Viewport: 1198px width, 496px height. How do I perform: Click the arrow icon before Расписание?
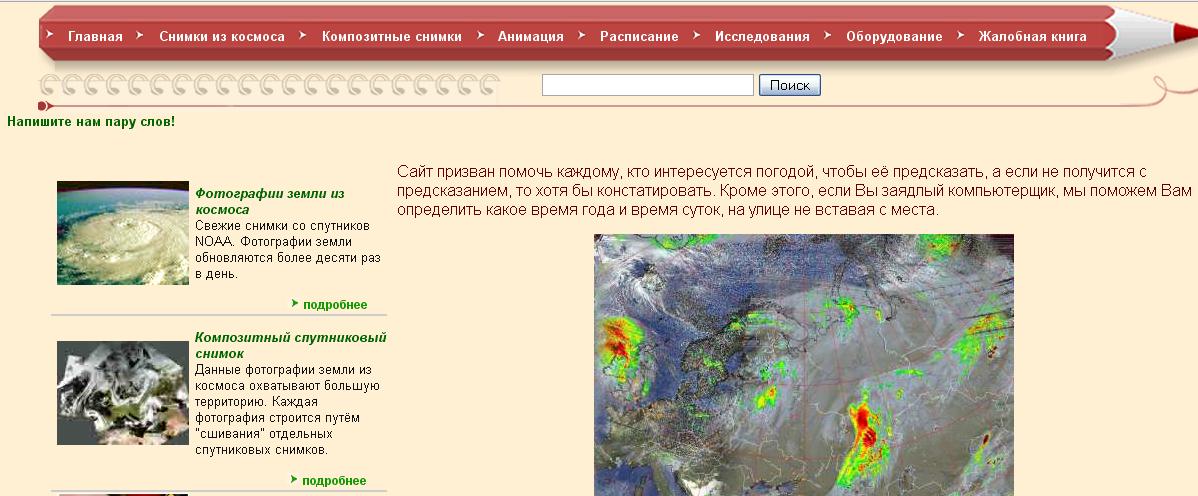click(582, 34)
